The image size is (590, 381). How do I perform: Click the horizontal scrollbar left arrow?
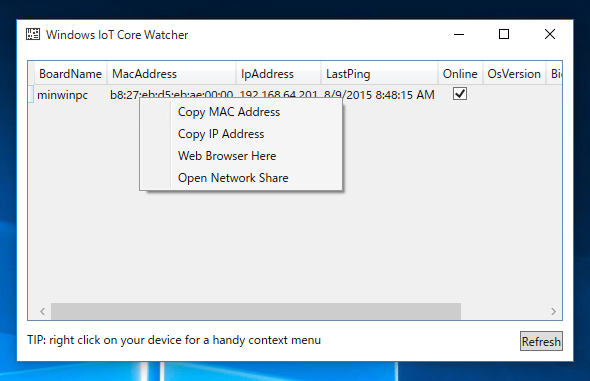coord(43,311)
